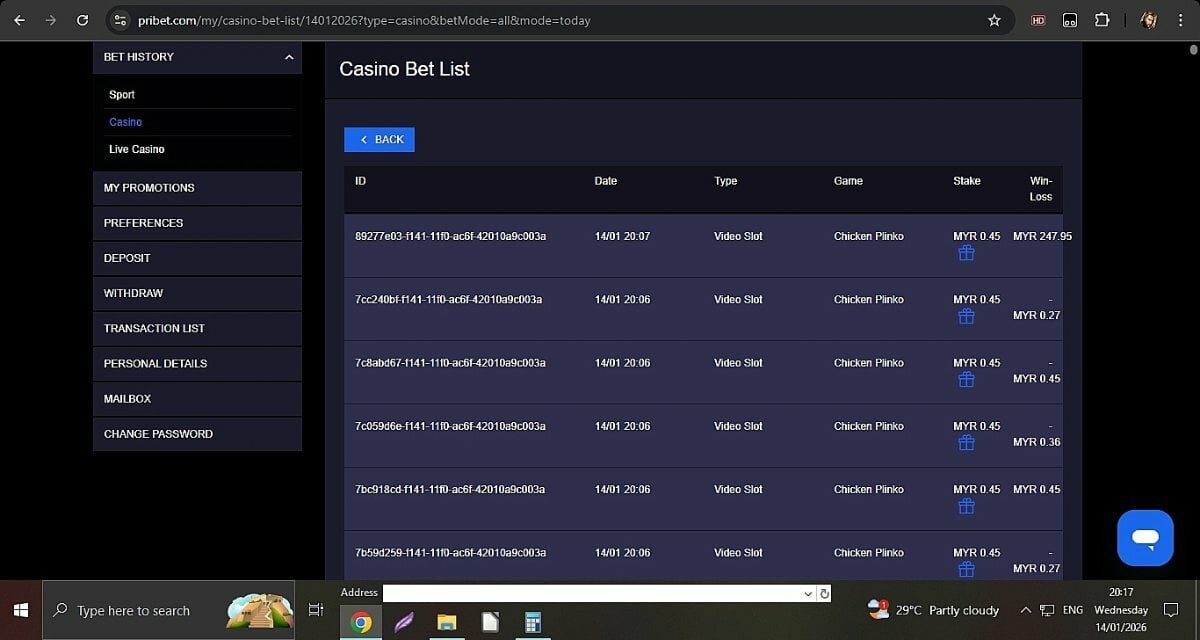Open the live chat support bubble

(x=1145, y=538)
